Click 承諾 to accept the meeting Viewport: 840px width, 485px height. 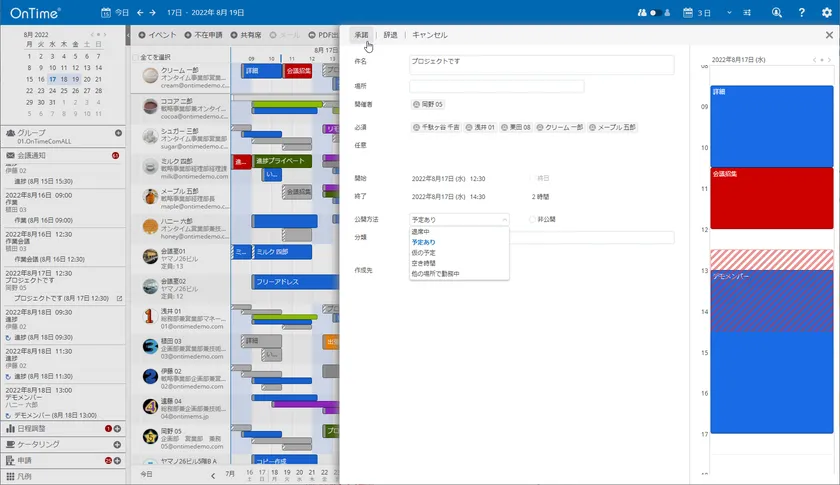click(x=361, y=35)
